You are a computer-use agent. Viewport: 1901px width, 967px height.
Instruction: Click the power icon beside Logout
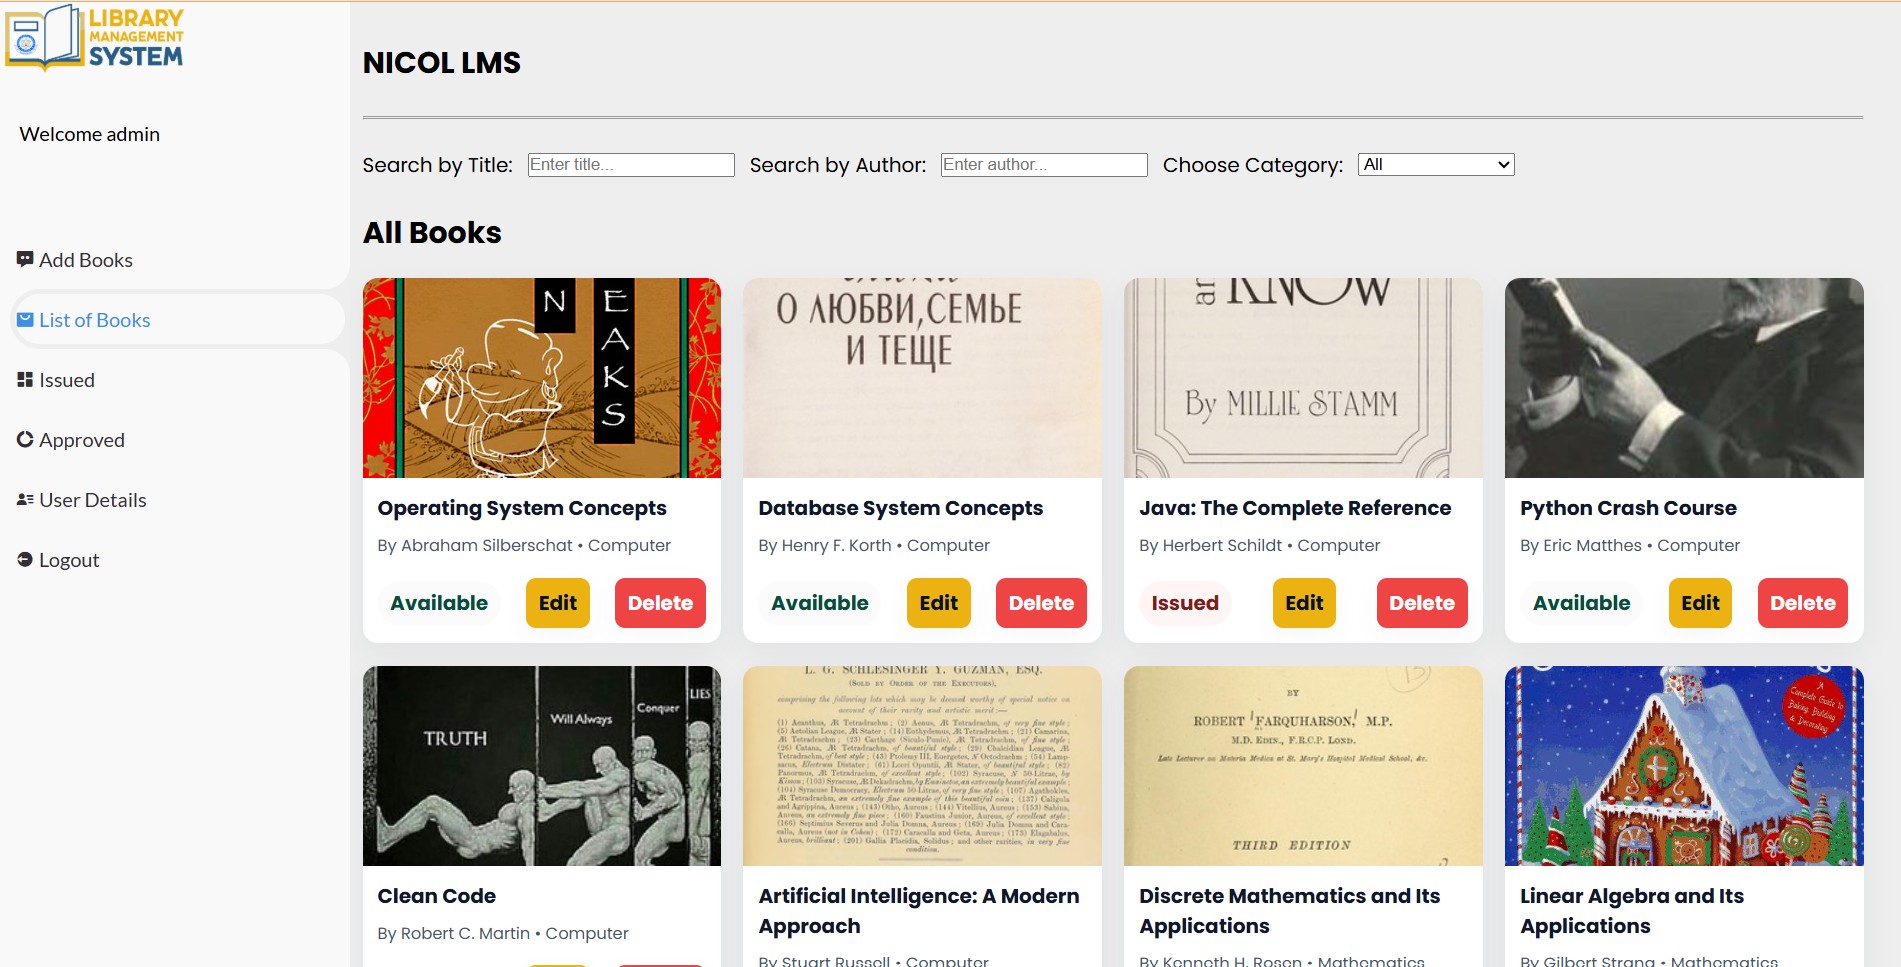click(25, 559)
